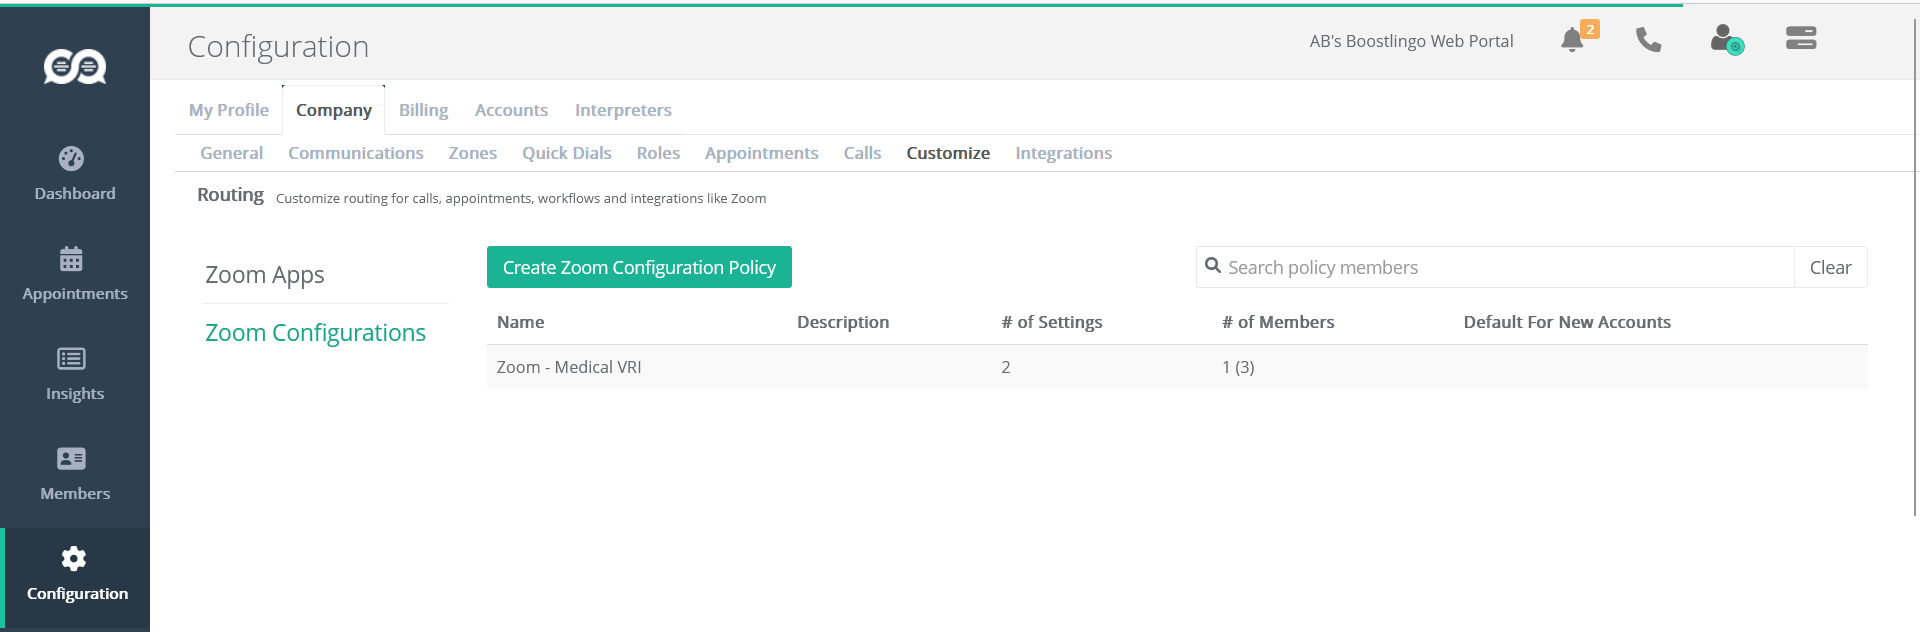The width and height of the screenshot is (1920, 632).
Task: Select the Configuration gear icon
Action: (73, 558)
